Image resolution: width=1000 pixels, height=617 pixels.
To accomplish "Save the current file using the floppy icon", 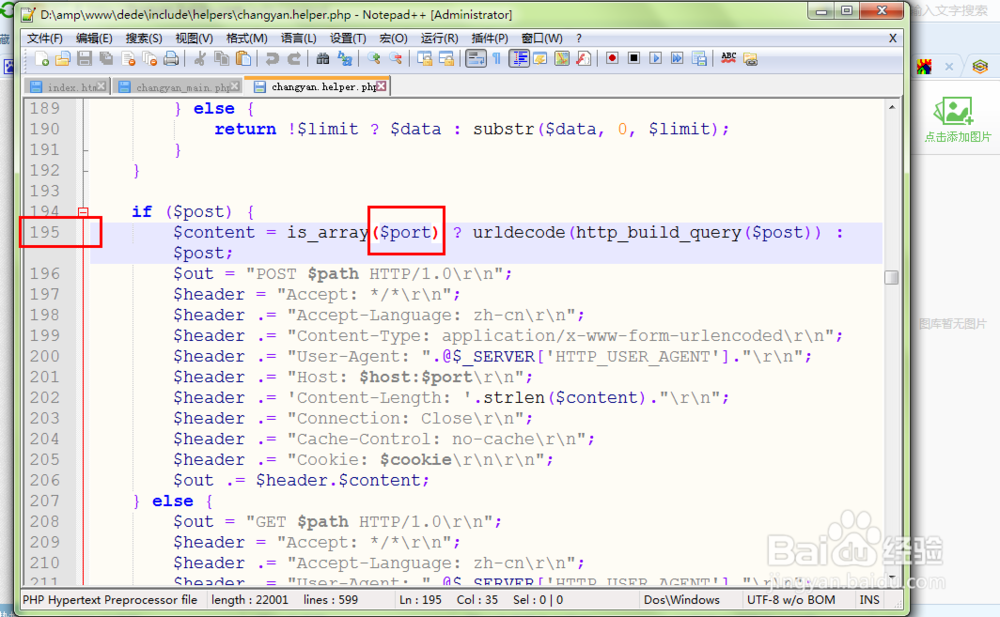I will (x=85, y=59).
